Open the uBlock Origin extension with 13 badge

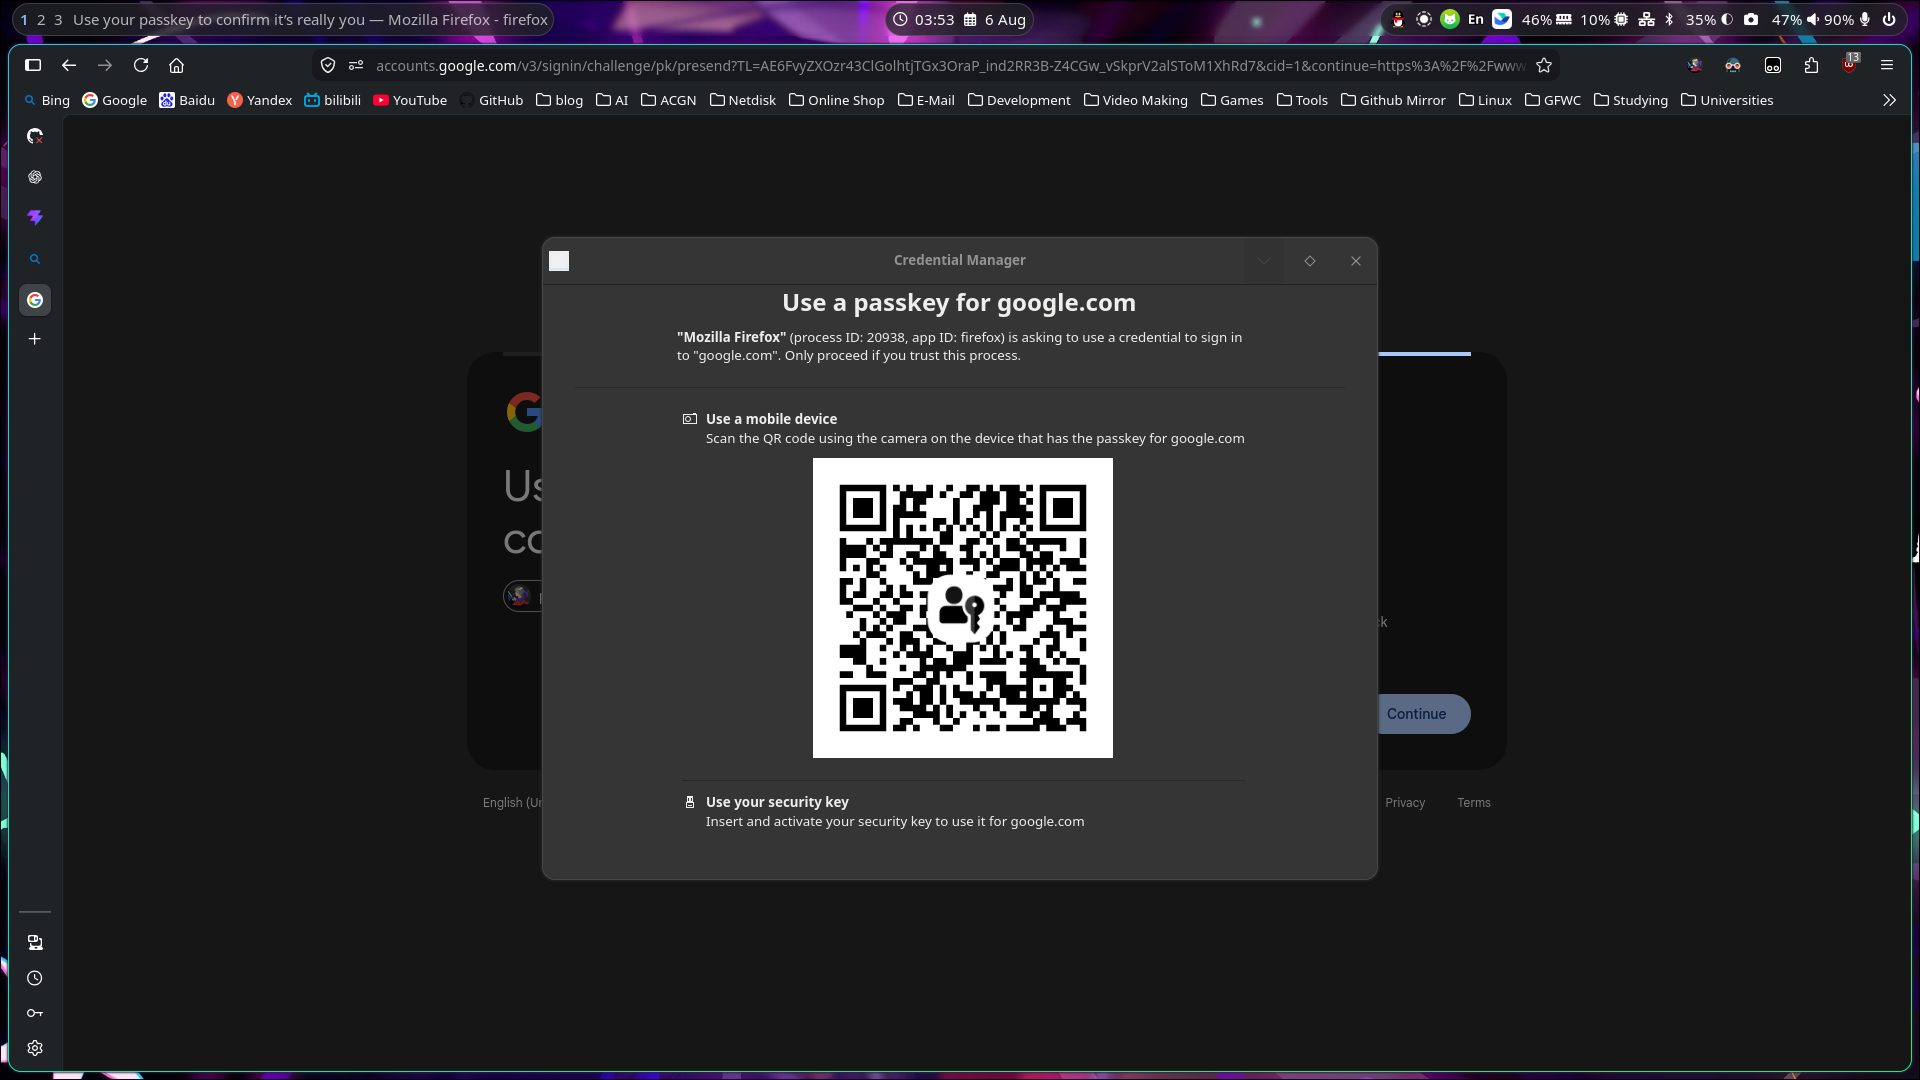point(1850,65)
